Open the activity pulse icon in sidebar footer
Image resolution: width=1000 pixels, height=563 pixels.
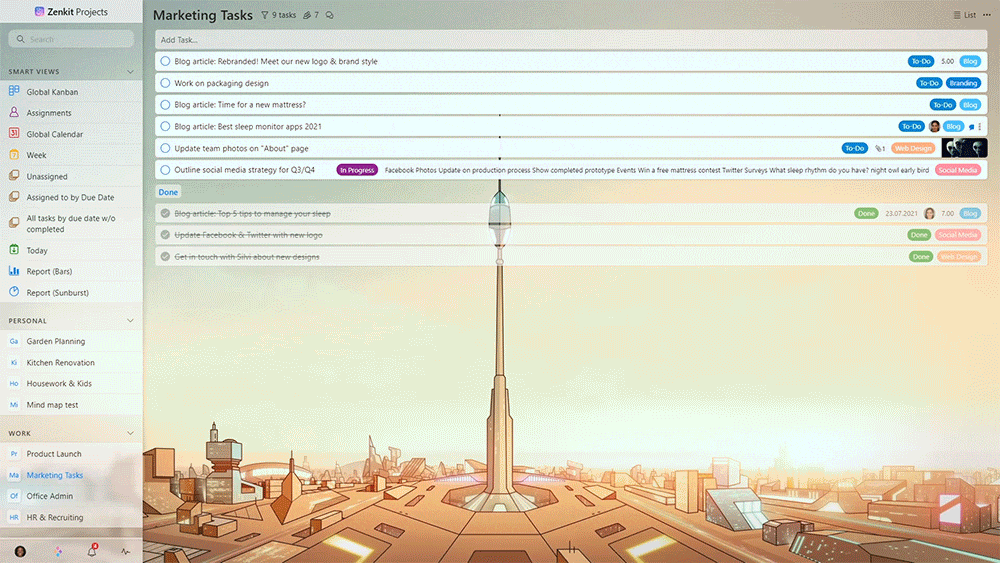coord(126,551)
